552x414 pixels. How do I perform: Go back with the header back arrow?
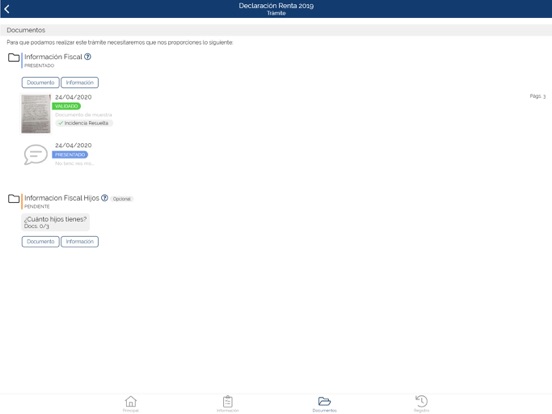[7, 9]
